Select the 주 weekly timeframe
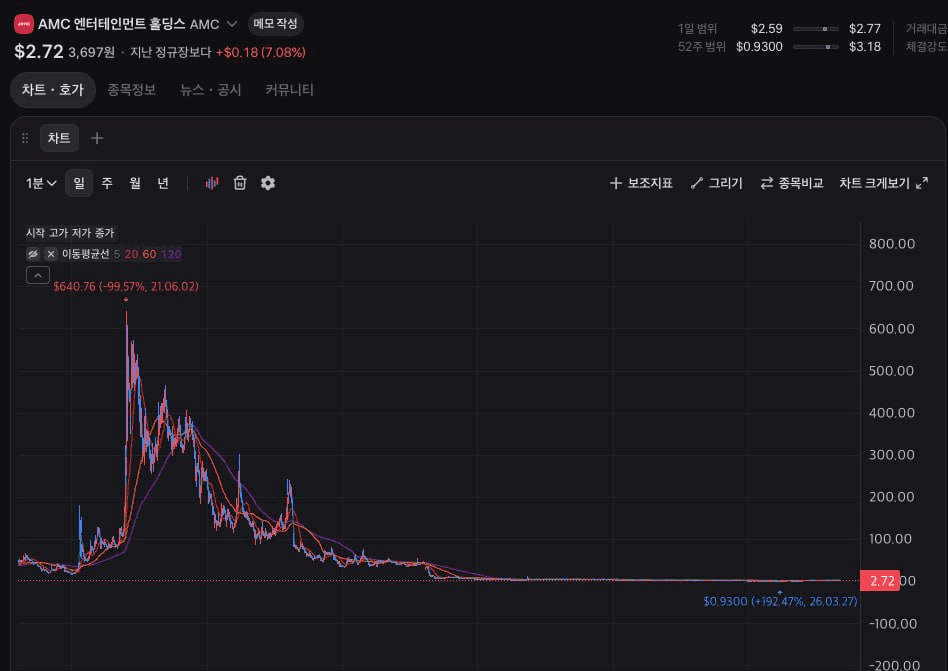 [107, 183]
